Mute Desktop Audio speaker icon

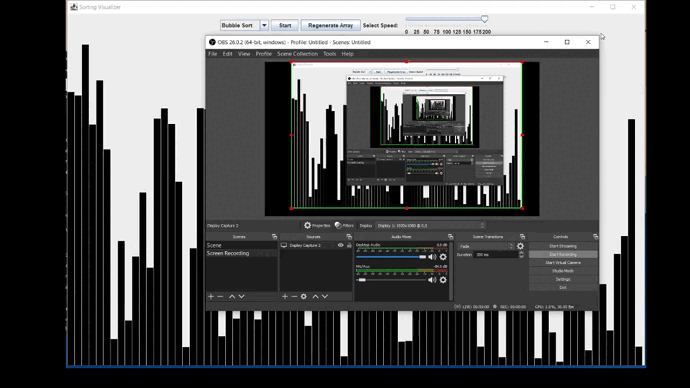[x=433, y=257]
